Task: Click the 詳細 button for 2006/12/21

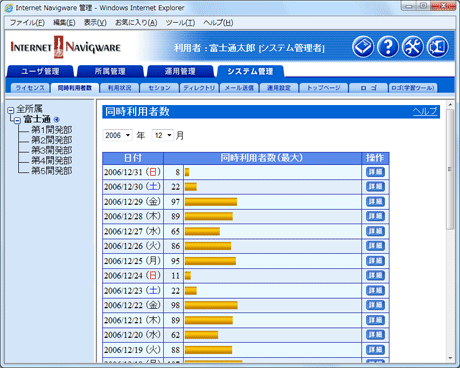Action: 375,320
